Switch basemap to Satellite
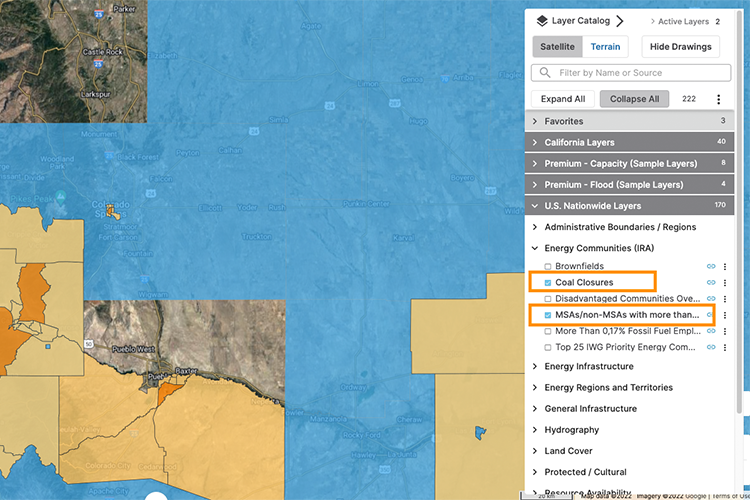This screenshot has width=750, height=500. tap(557, 46)
